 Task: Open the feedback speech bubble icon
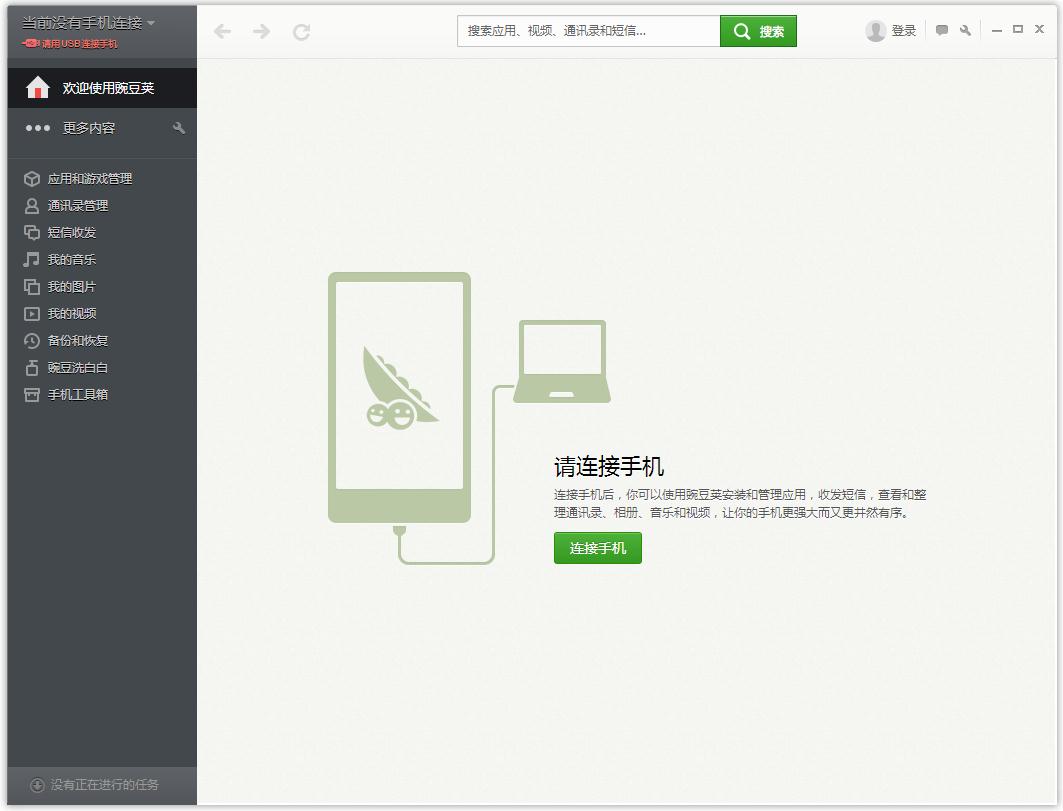pos(942,30)
